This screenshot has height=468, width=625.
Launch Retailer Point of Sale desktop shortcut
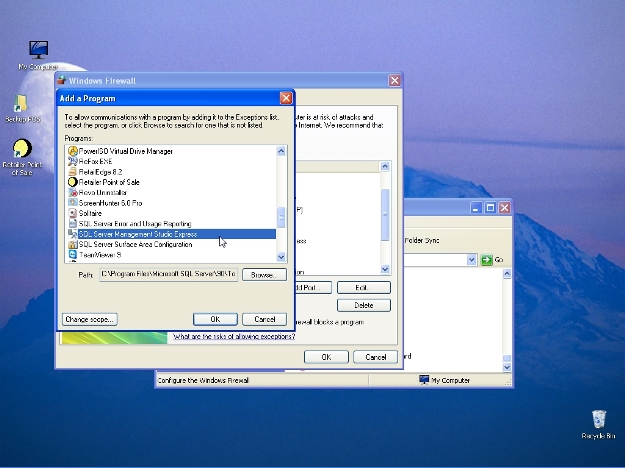pos(22,157)
